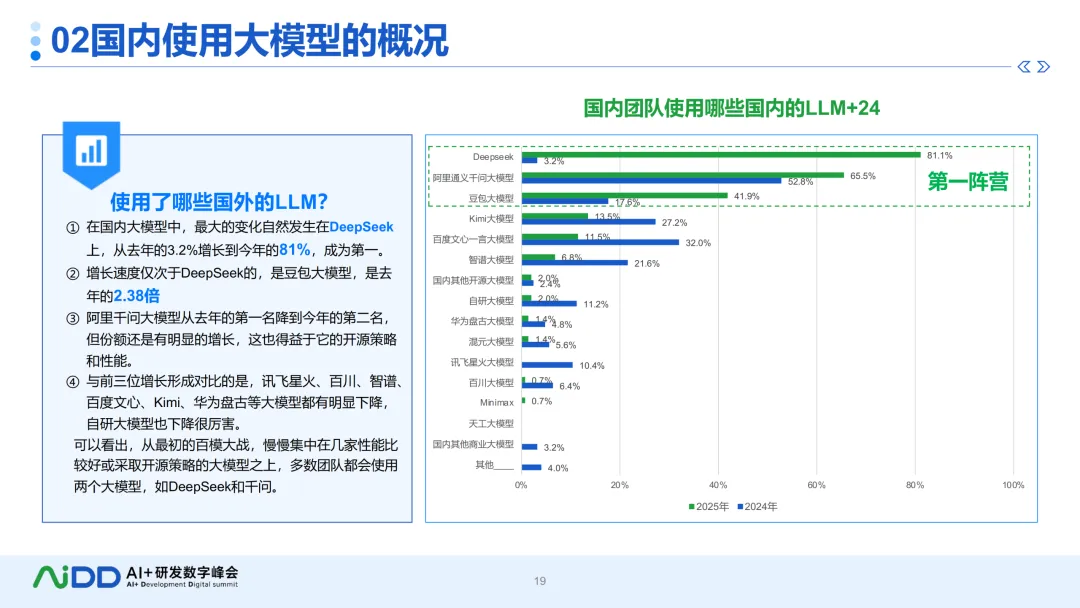Click the 27.2% Kimi data label
Viewport: 1080px width, 608px height.
(674, 222)
